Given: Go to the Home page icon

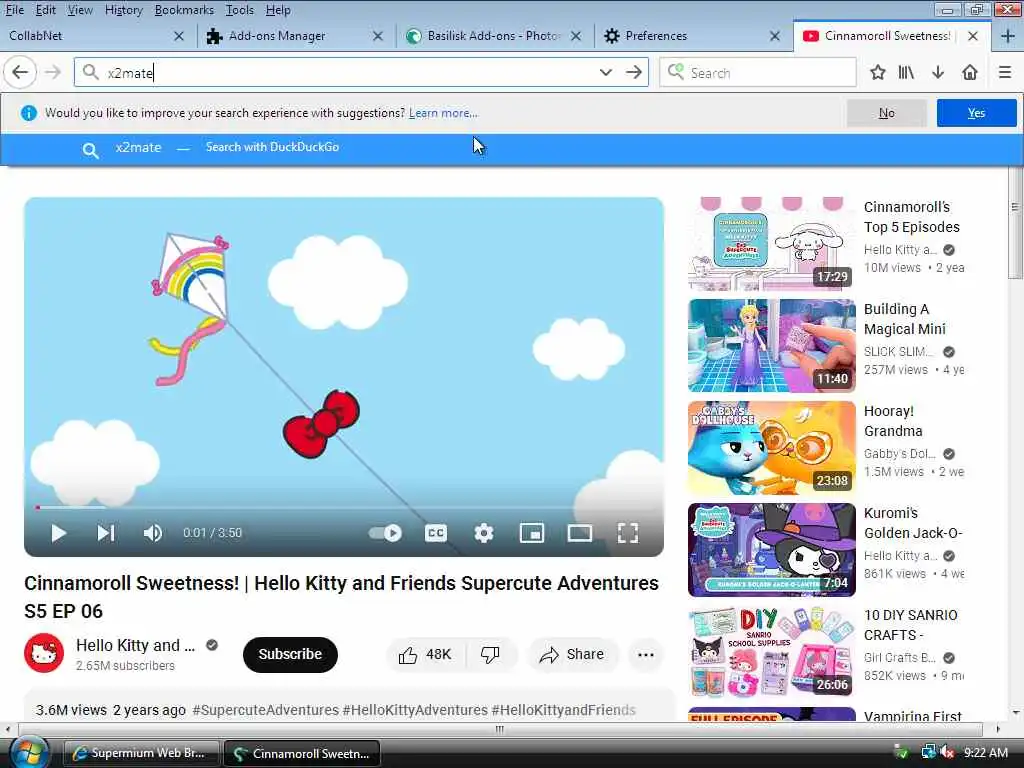Looking at the screenshot, I should coord(970,72).
